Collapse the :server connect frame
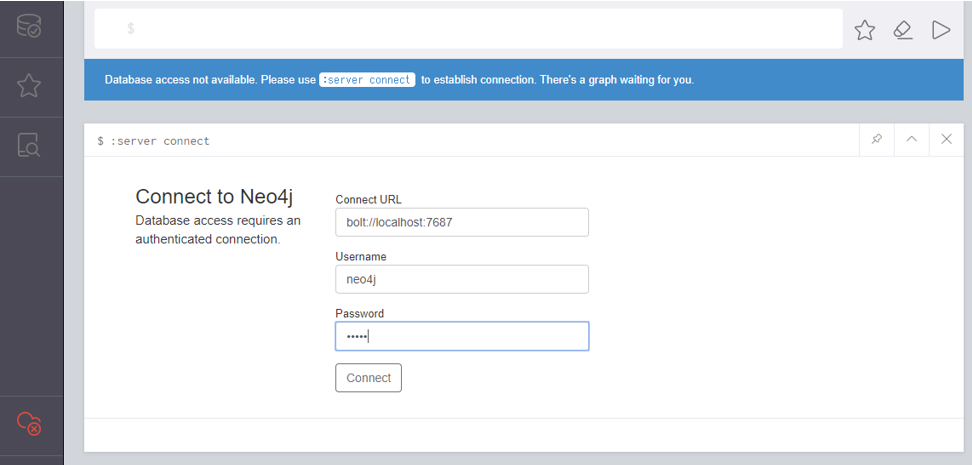This screenshot has width=972, height=465. [911, 140]
